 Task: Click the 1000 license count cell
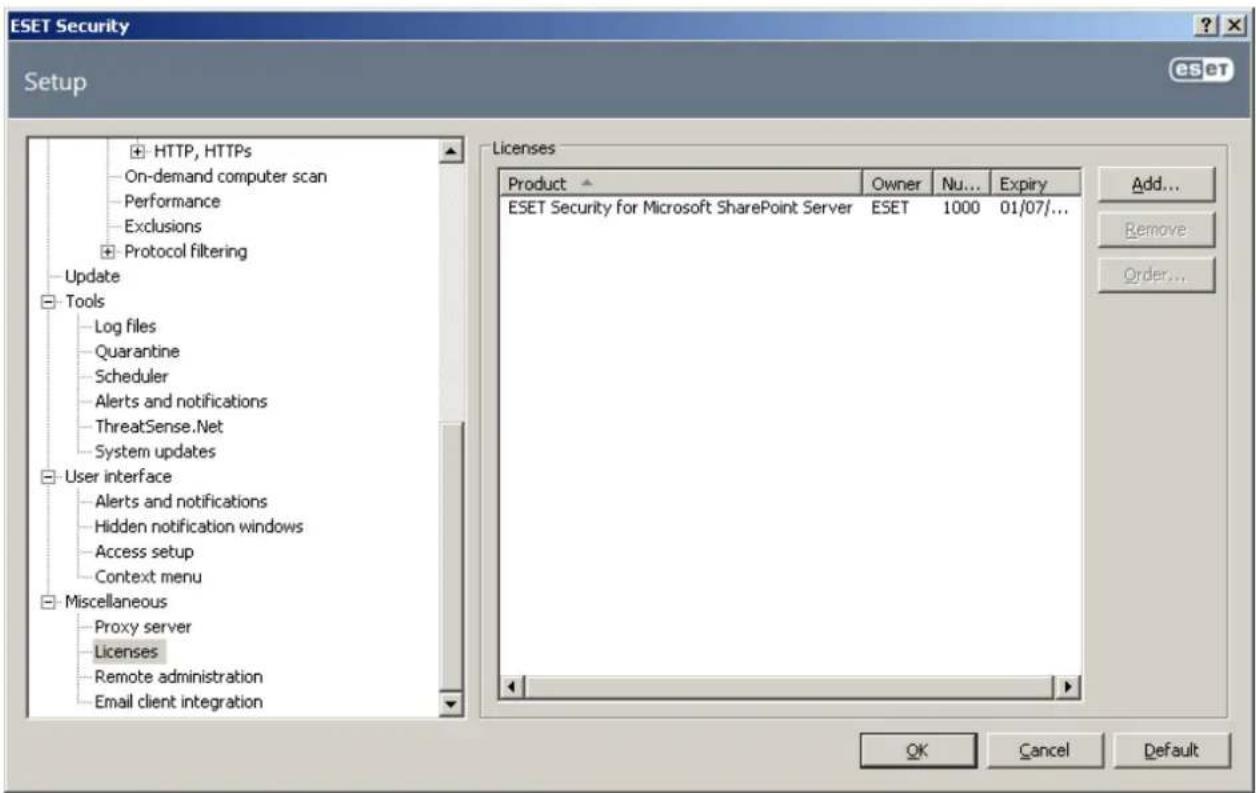(x=961, y=207)
